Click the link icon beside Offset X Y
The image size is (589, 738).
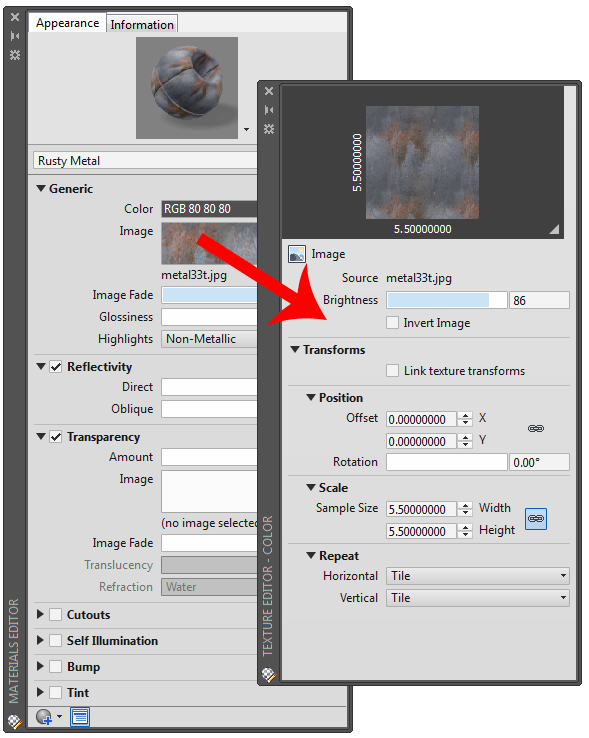pyautogui.click(x=536, y=428)
